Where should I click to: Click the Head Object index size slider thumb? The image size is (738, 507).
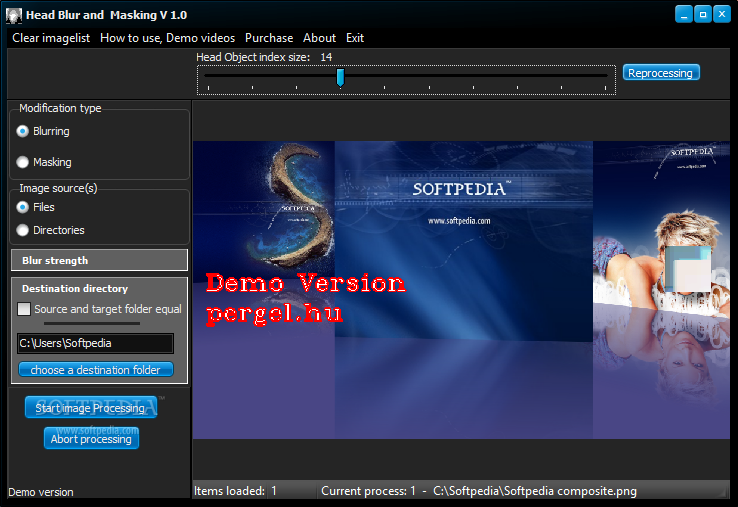(340, 78)
